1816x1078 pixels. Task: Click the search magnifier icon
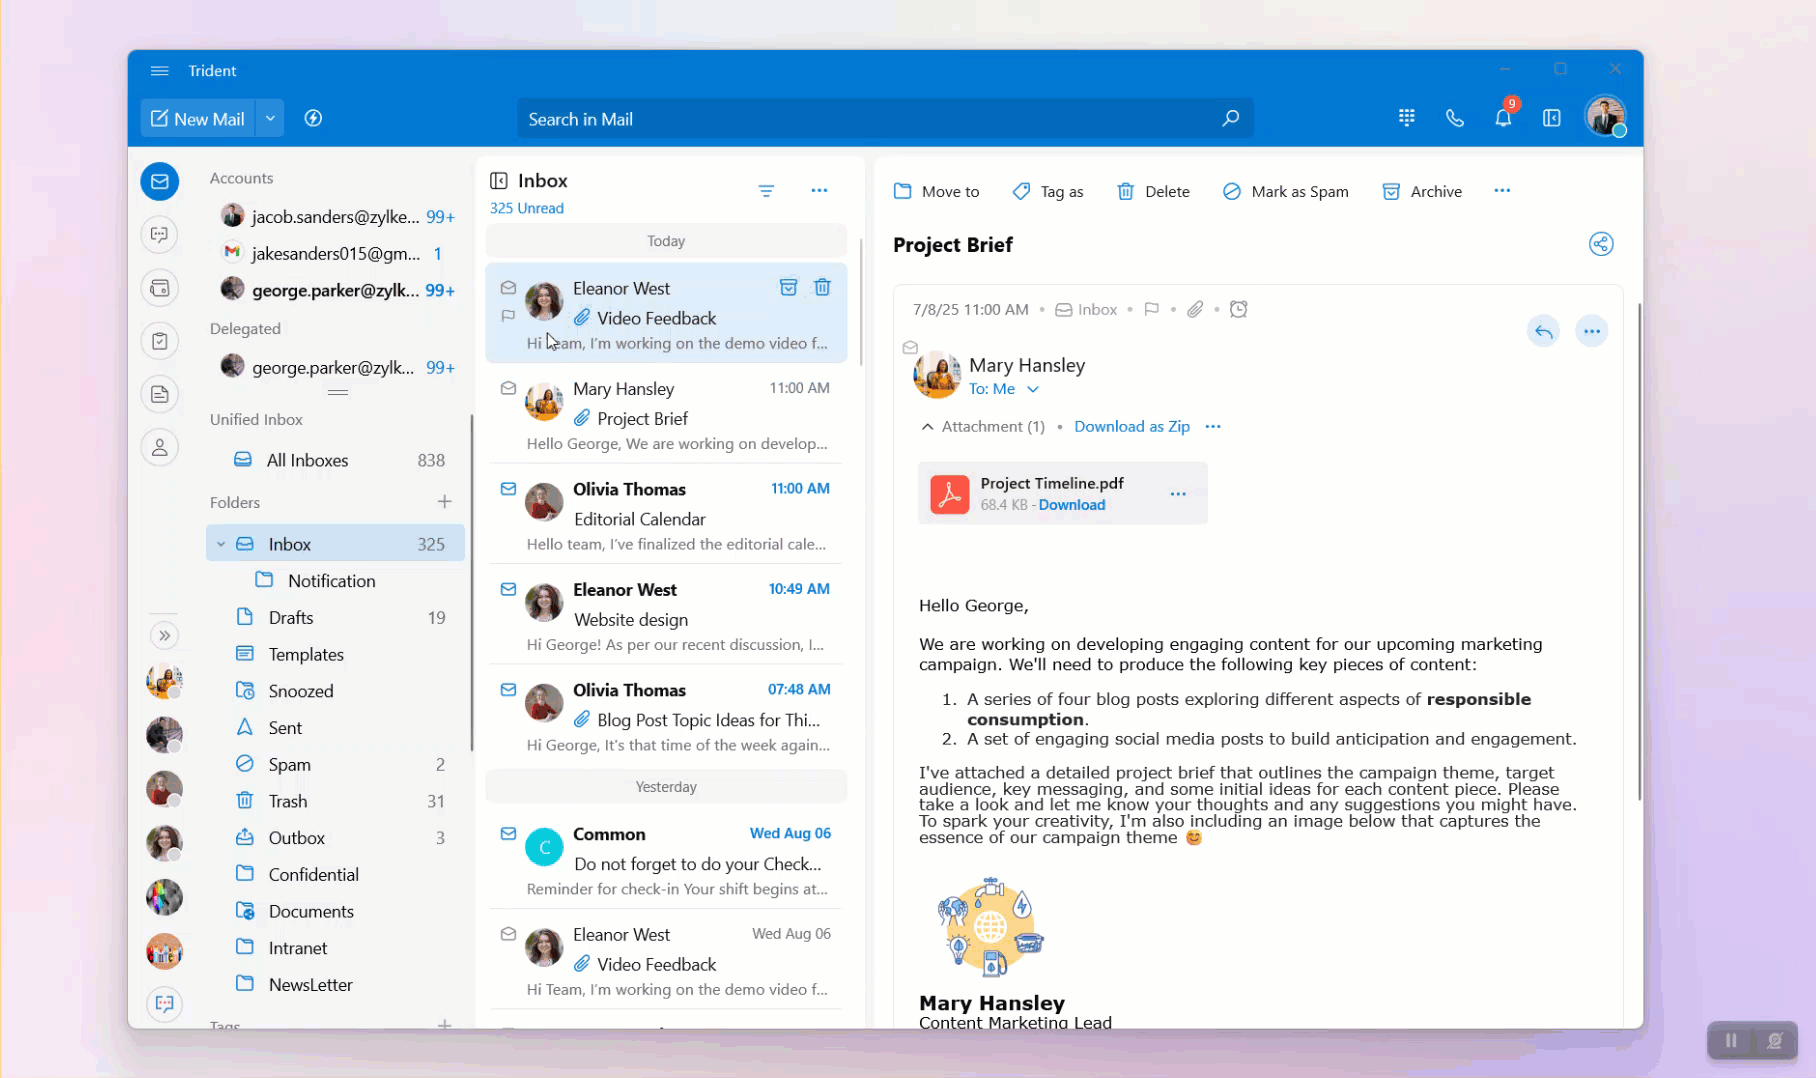tap(1230, 118)
